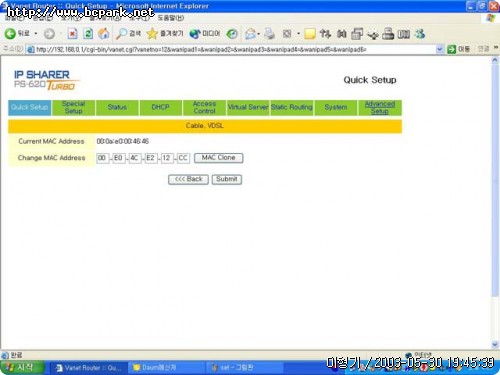The height and width of the screenshot is (375, 500).
Task: Click the Mail envelope toolbar icon
Action: coord(250,34)
